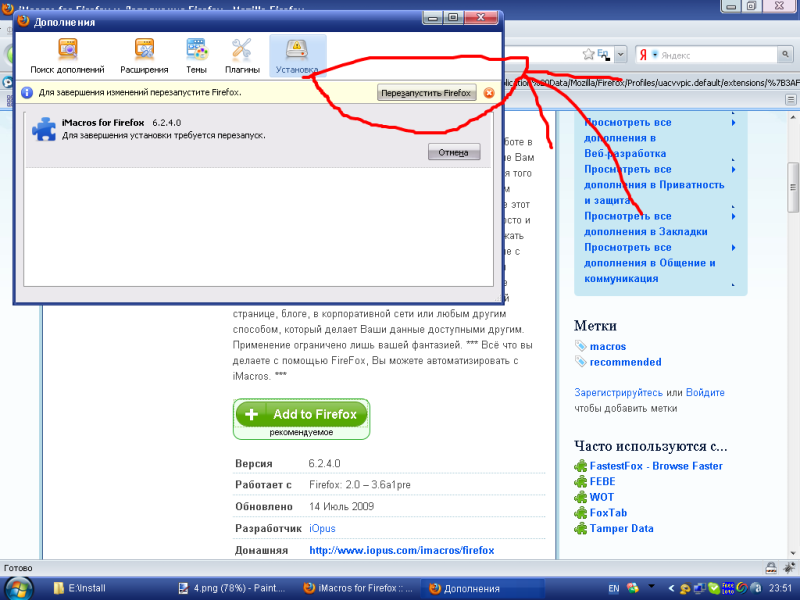Click the Зарегистрируйтесь link
Image resolution: width=800 pixels, height=600 pixels.
618,393
